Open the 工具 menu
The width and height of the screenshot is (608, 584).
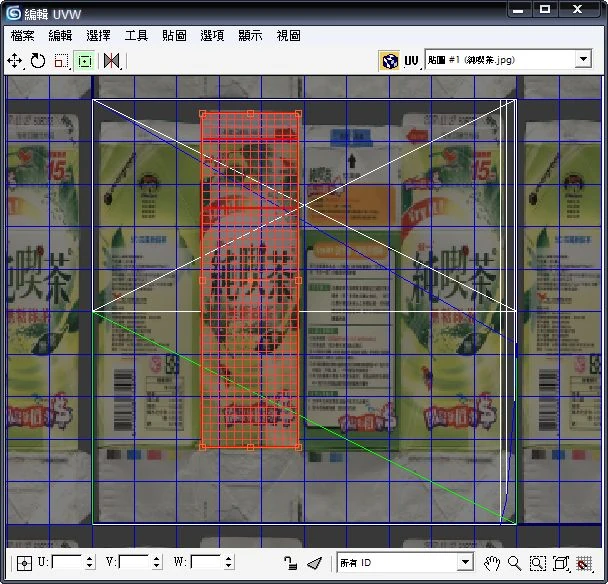[x=136, y=36]
